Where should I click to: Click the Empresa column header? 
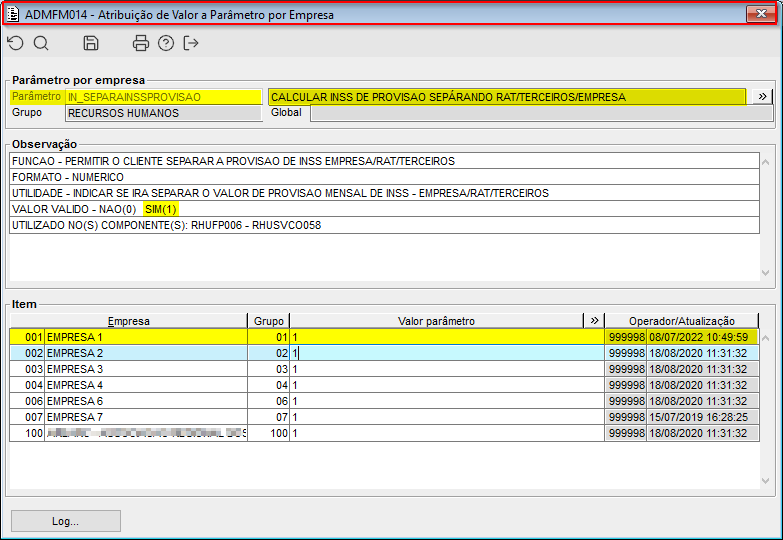(x=129, y=321)
